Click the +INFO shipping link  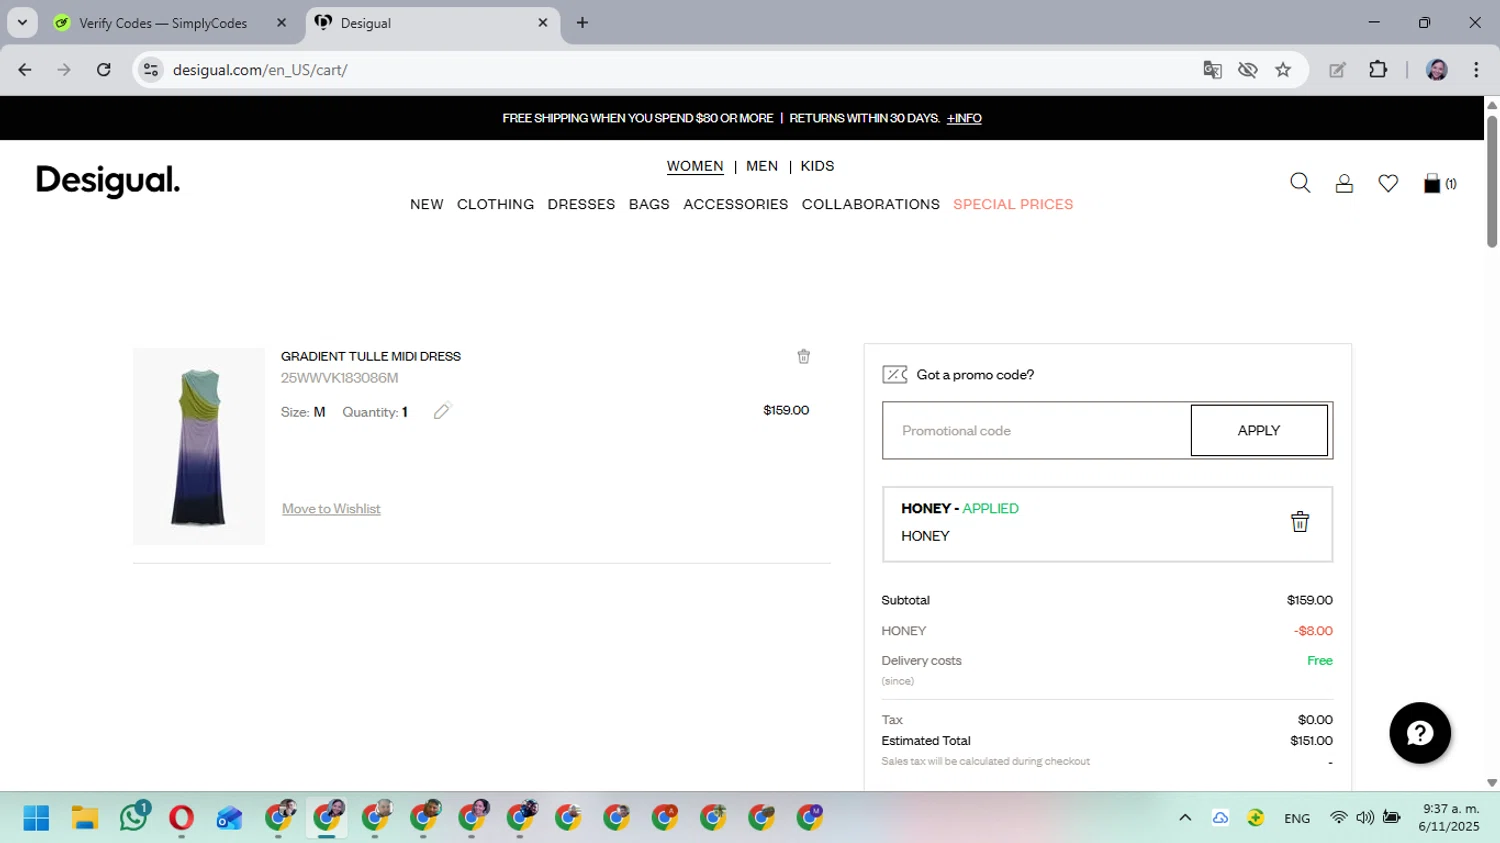[x=964, y=118]
